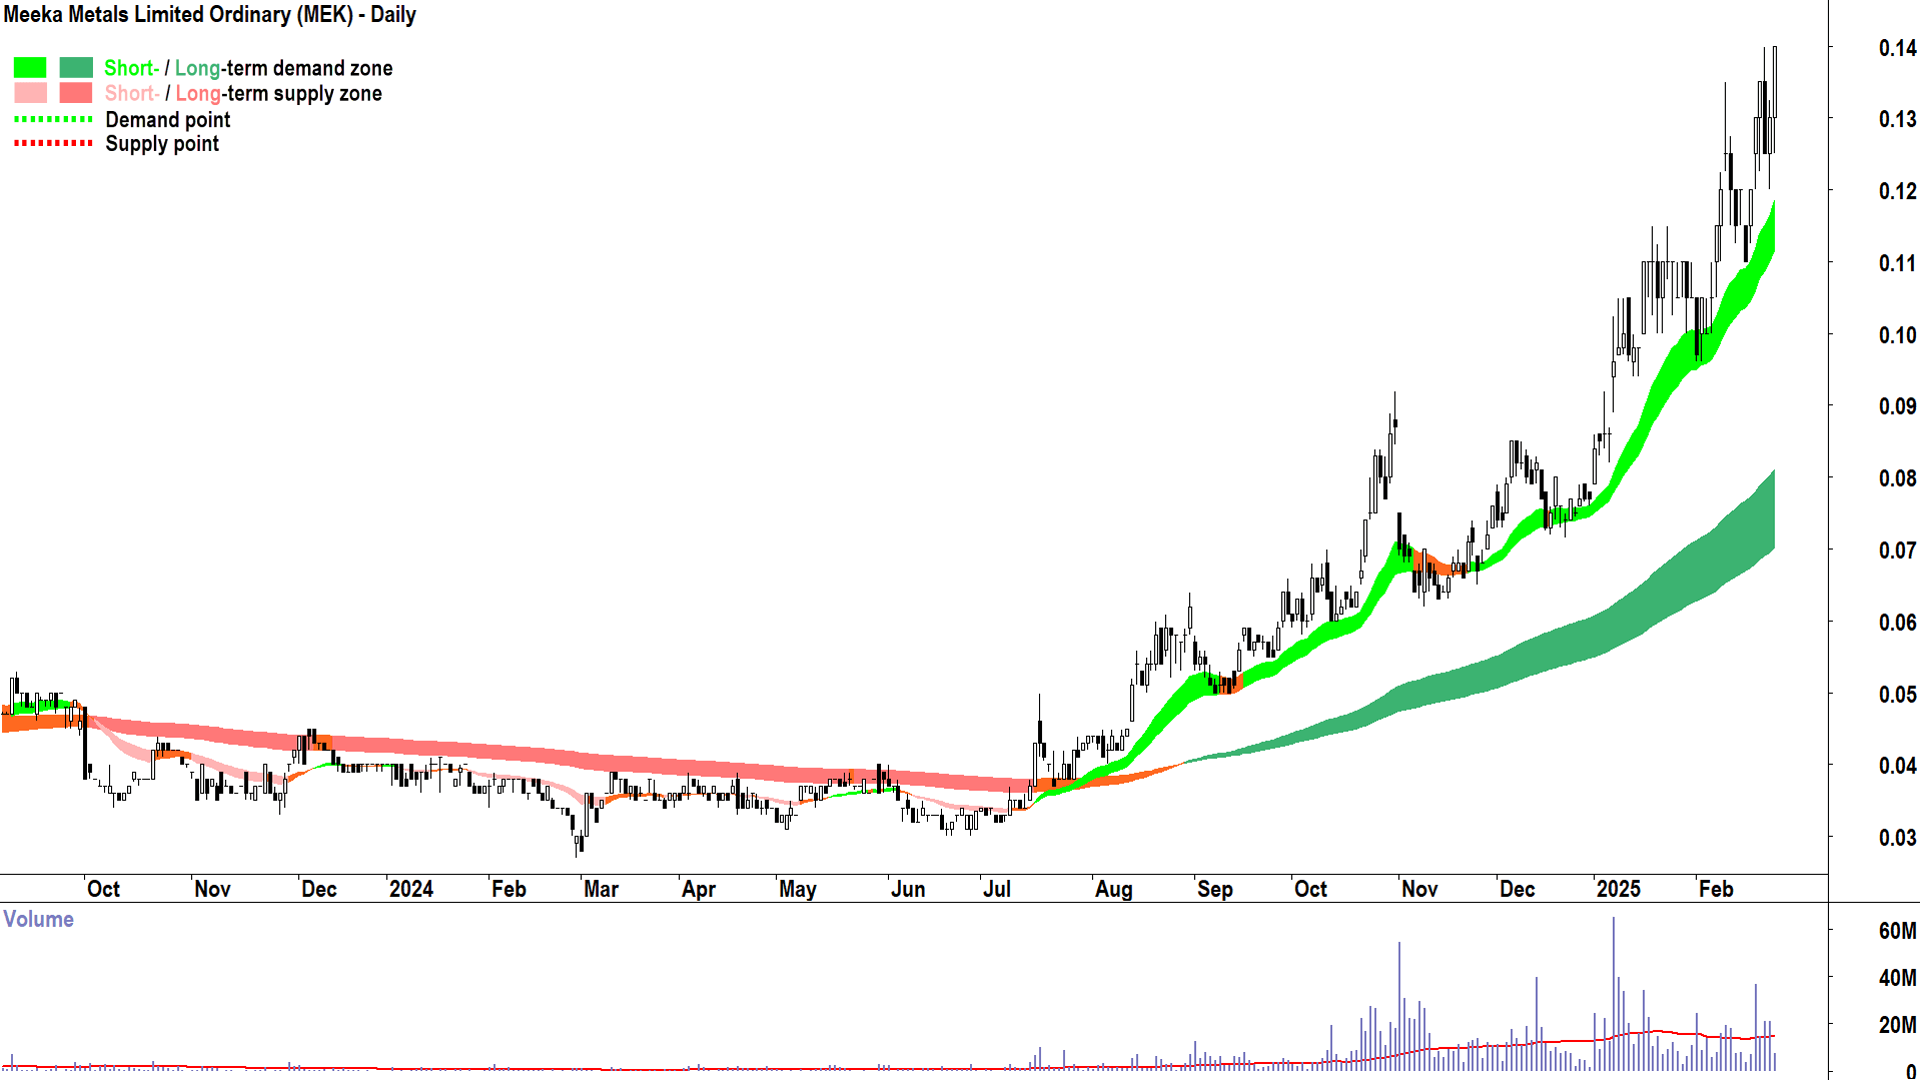The width and height of the screenshot is (1920, 1080).
Task: Click the long-term demand zone dark green swatch
Action: 76,68
